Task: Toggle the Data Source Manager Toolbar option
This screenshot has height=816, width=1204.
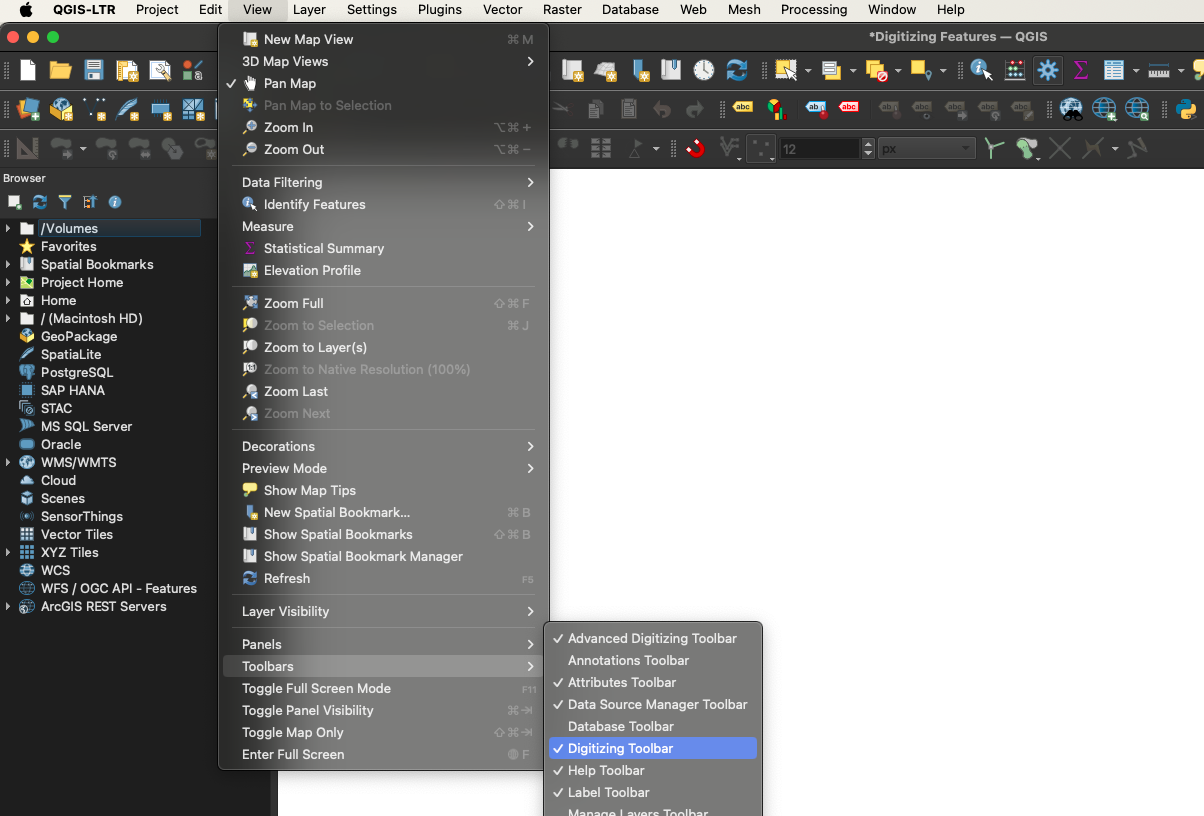Action: (653, 704)
